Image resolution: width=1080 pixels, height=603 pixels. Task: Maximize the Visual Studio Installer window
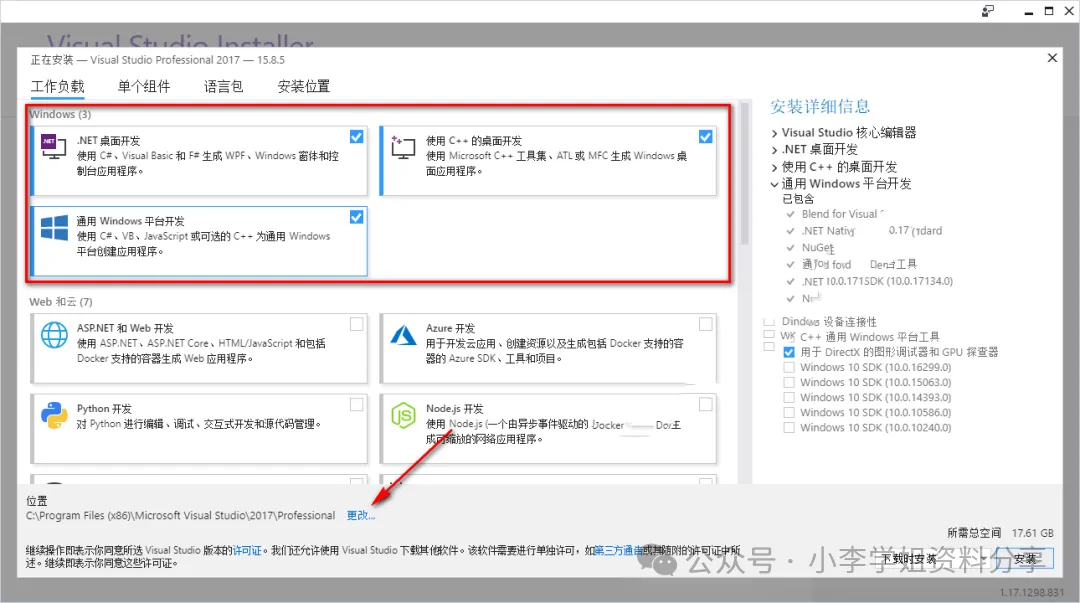point(1048,11)
